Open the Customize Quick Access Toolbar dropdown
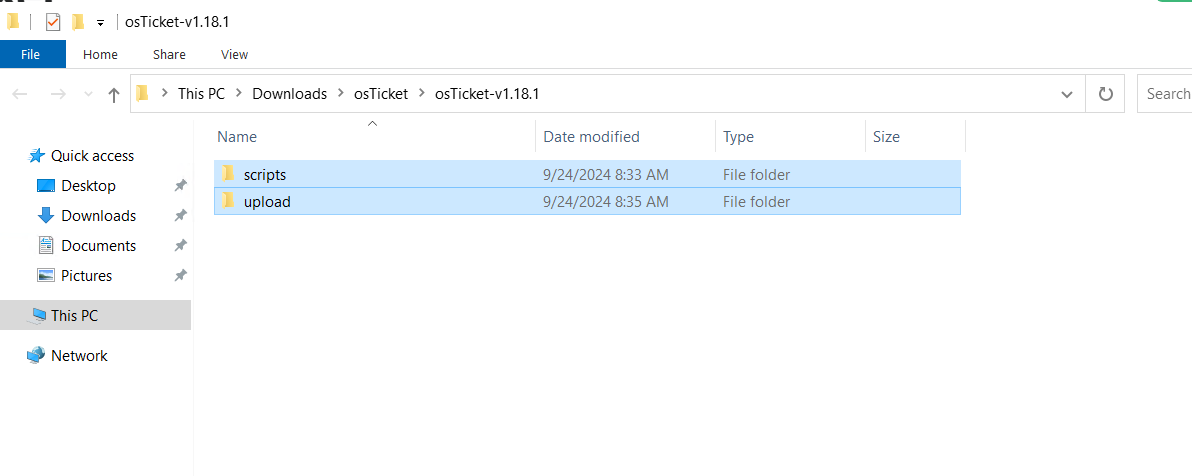The image size is (1192, 476). 100,23
